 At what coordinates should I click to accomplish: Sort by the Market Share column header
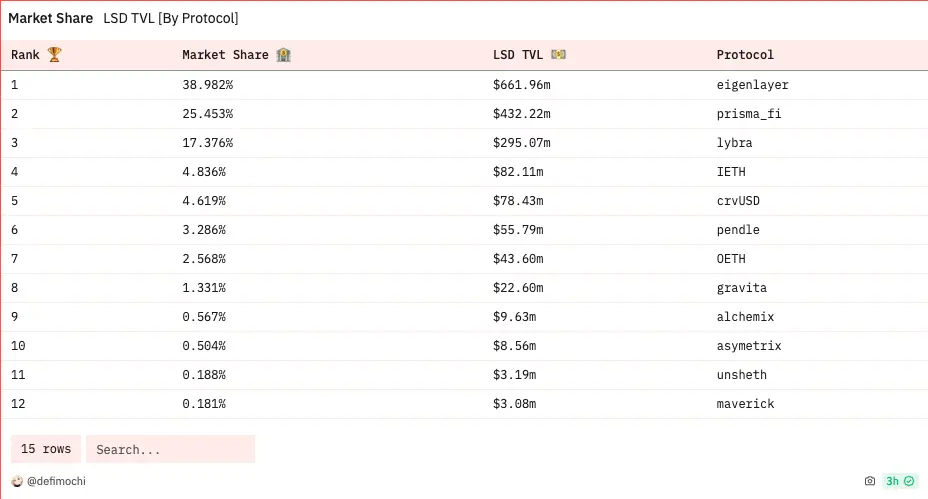[x=225, y=54]
